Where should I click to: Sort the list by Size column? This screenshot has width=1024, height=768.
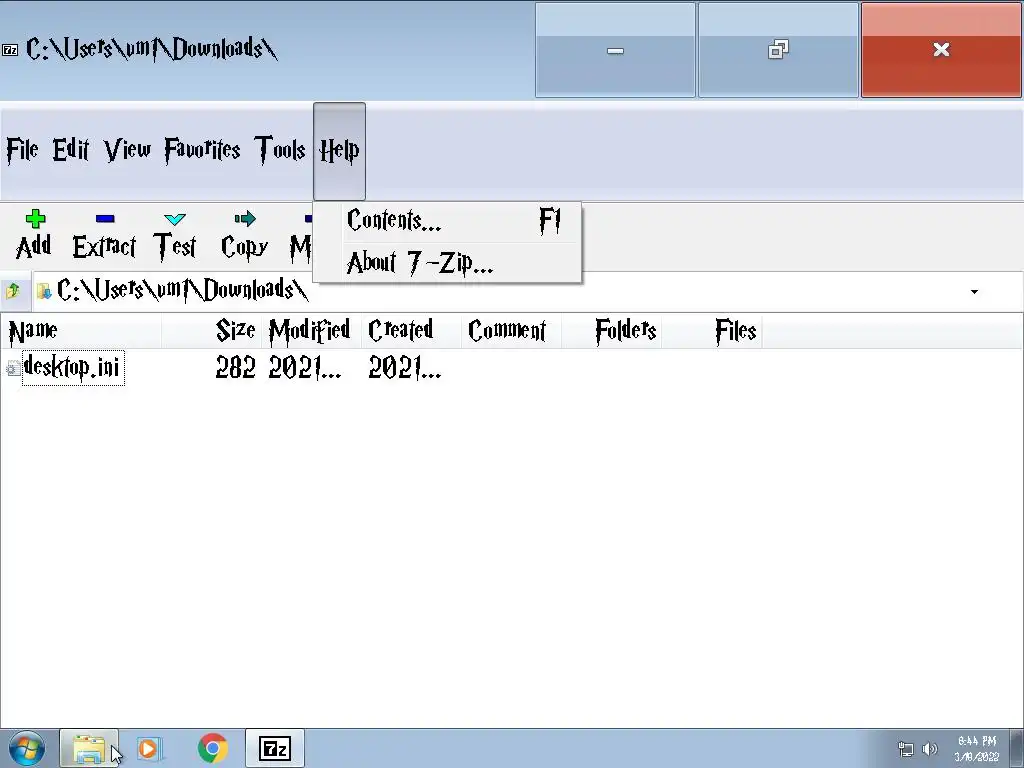point(212,330)
